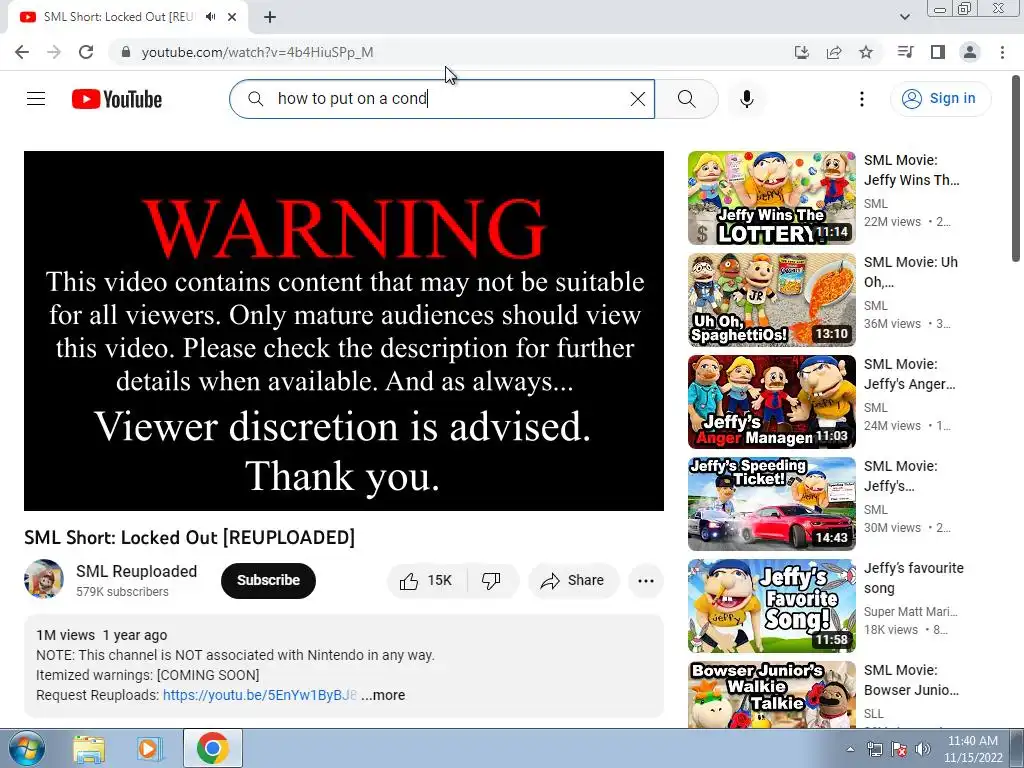Click the install app icon in address bar
Viewport: 1024px width, 768px height.
coord(801,52)
